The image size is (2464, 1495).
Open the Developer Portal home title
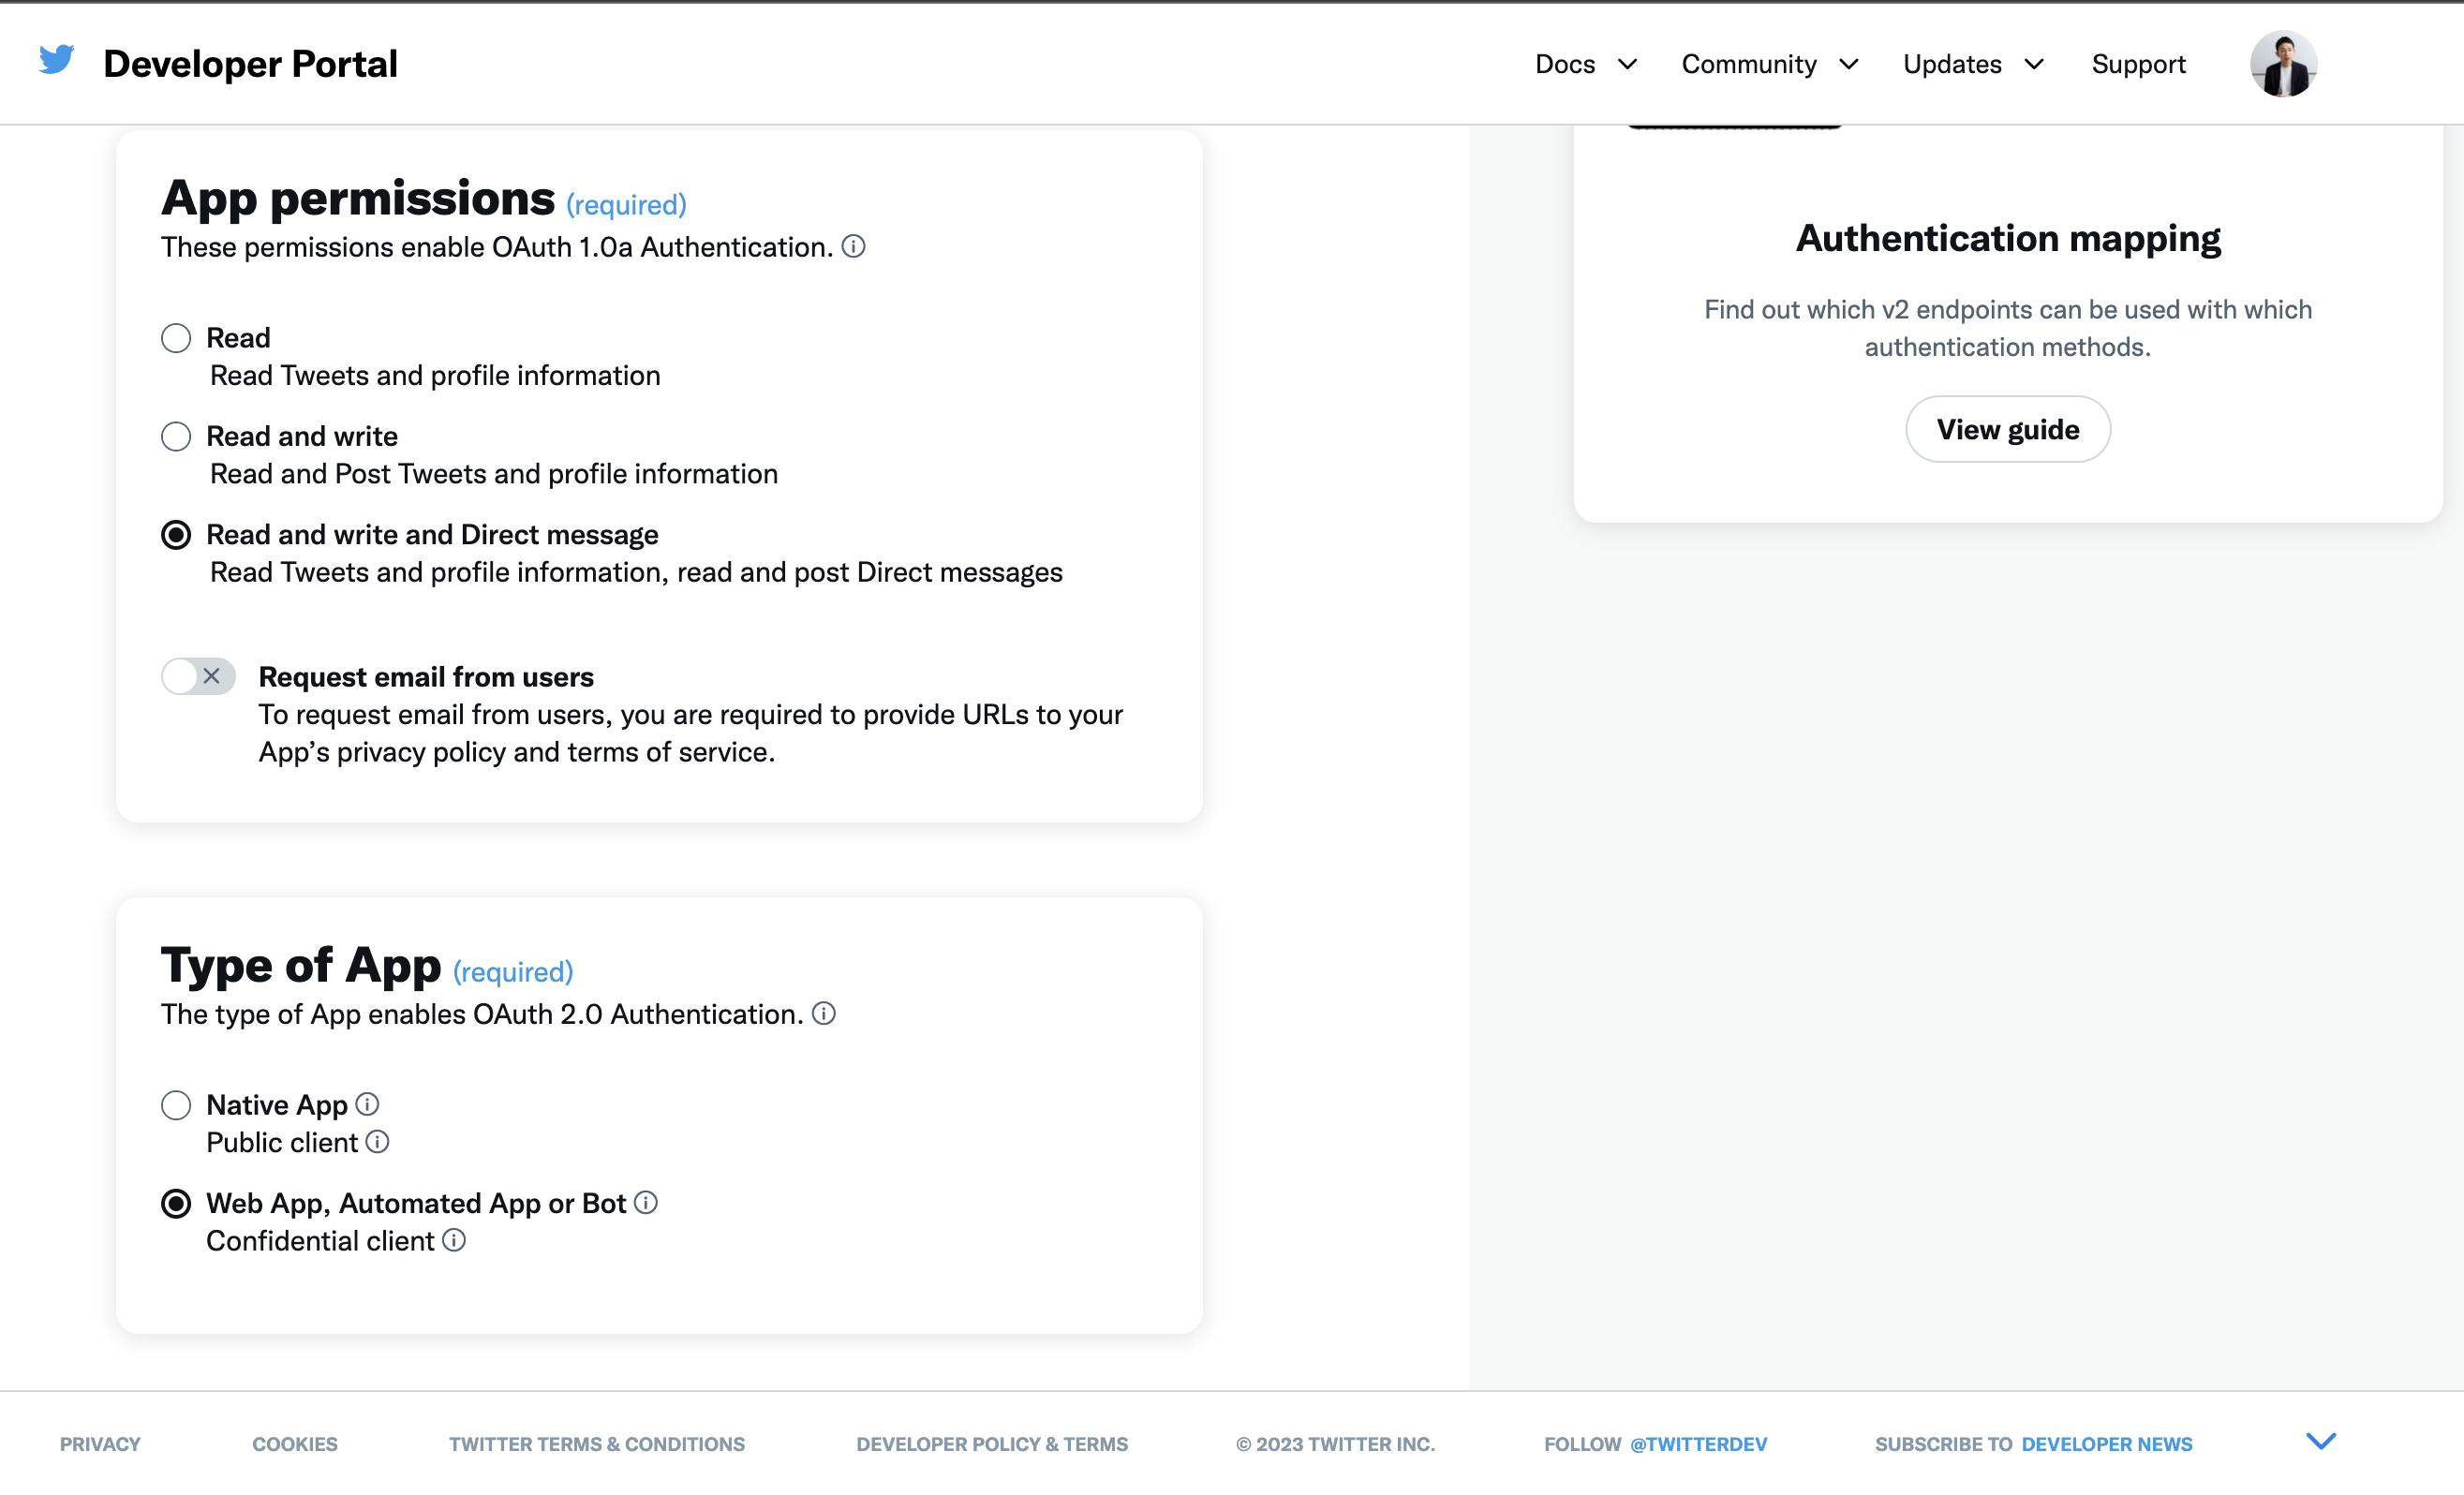pyautogui.click(x=250, y=63)
